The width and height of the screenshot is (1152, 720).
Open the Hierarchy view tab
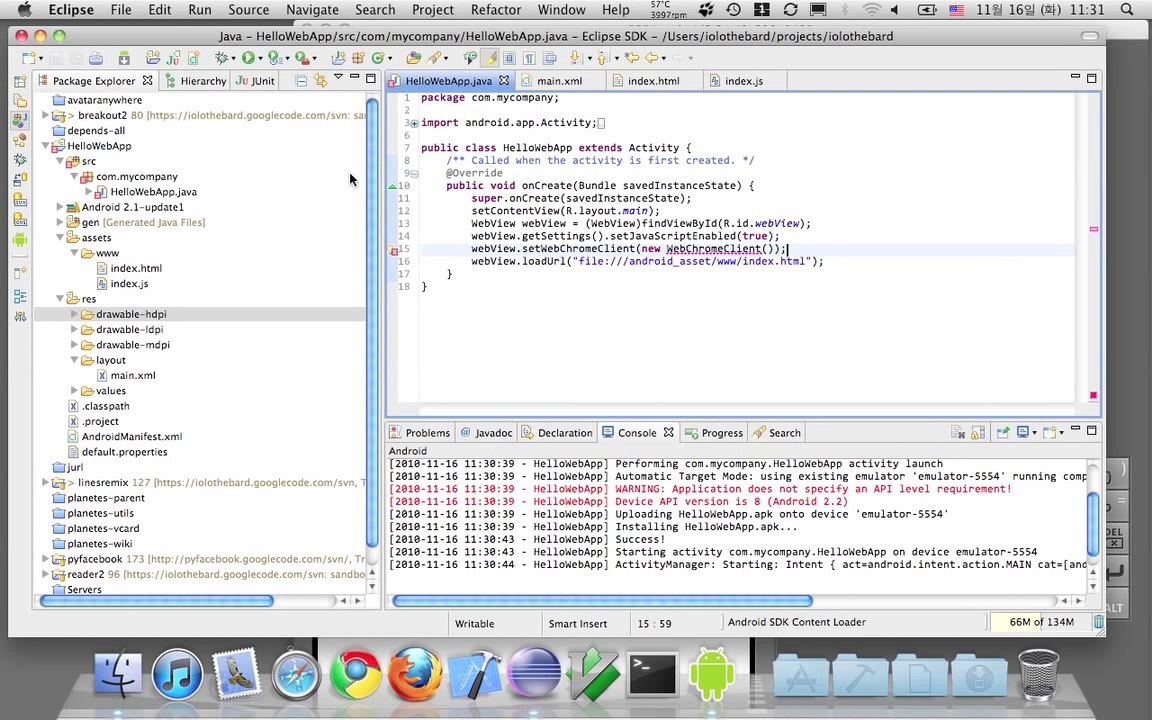196,81
